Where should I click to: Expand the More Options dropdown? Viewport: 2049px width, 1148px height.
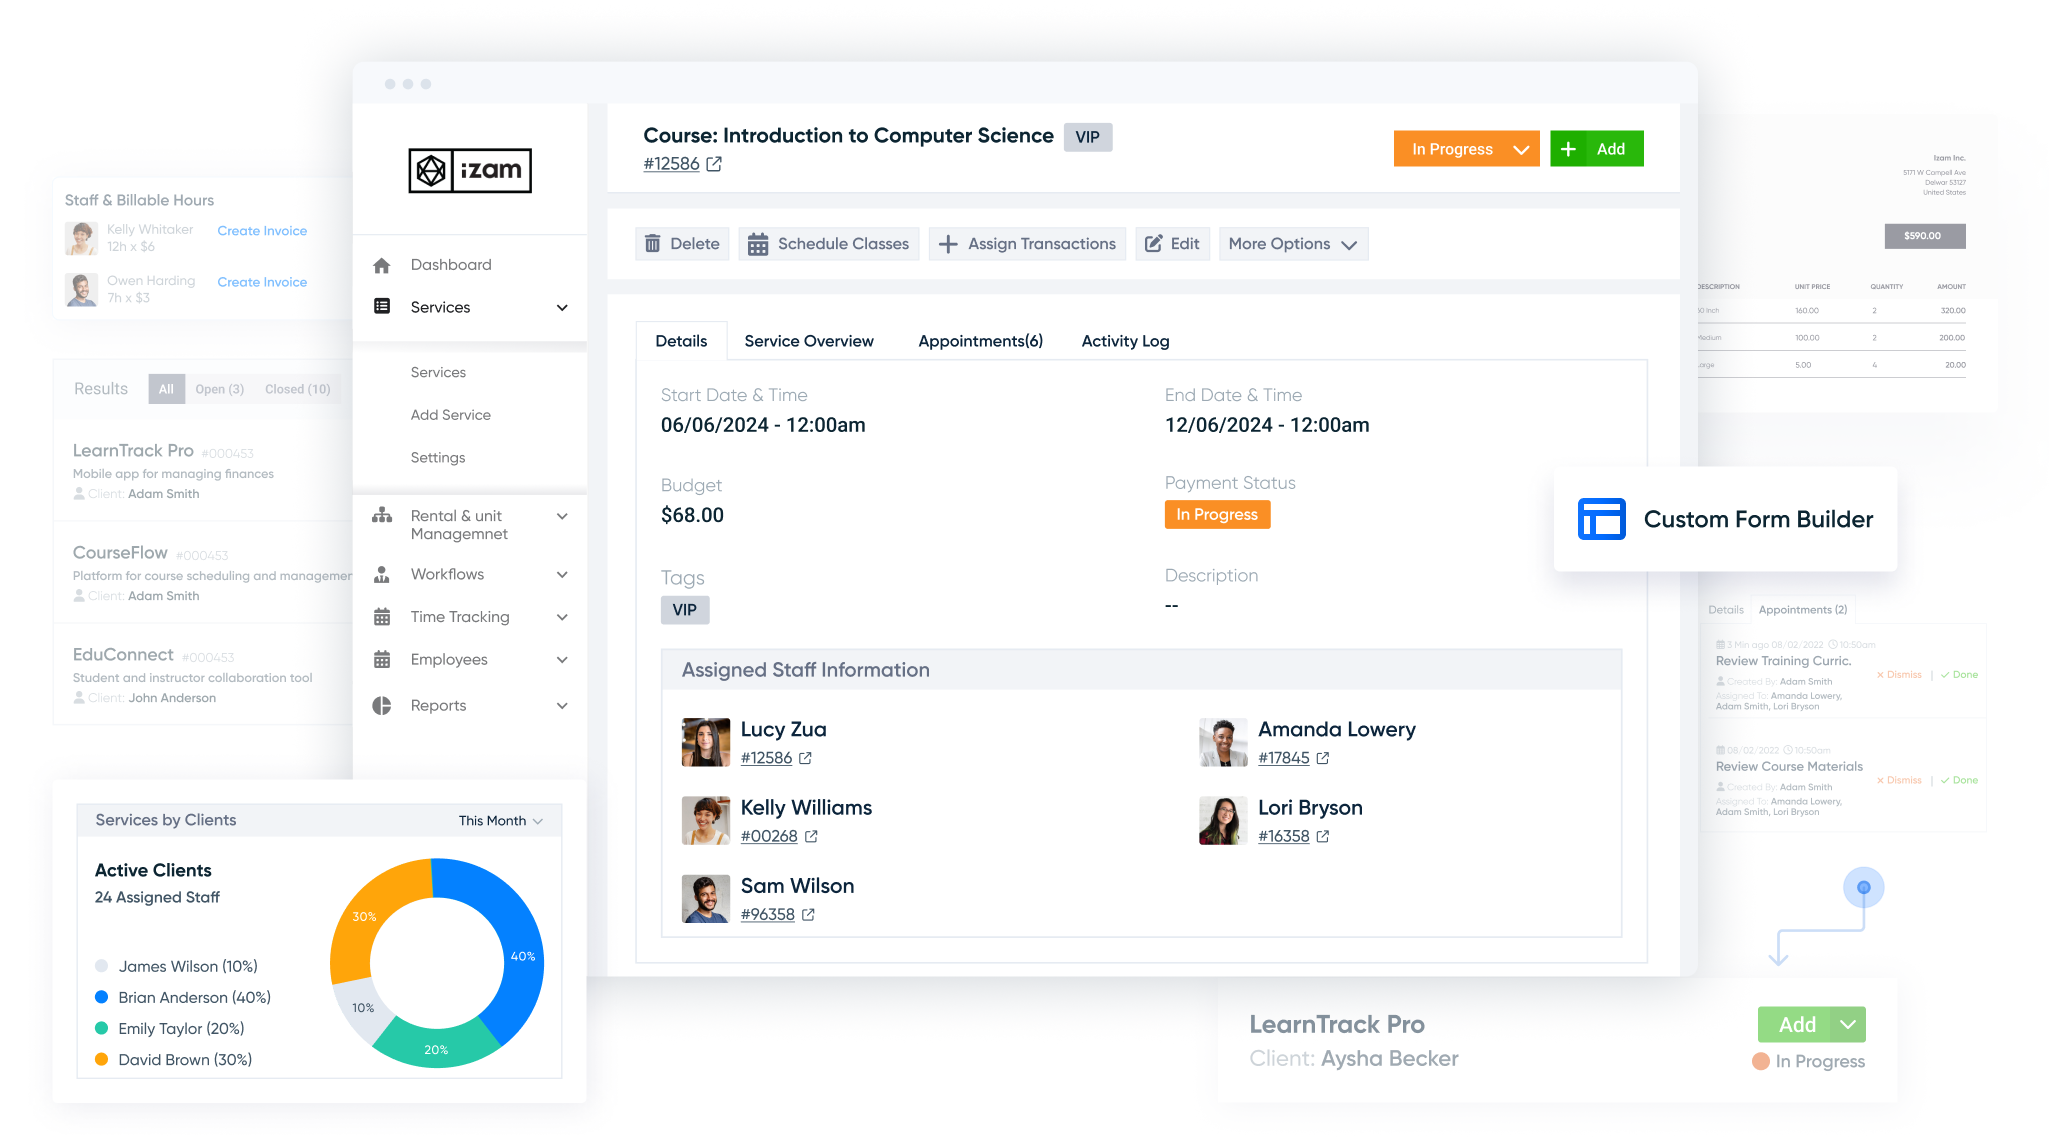tap(1293, 243)
